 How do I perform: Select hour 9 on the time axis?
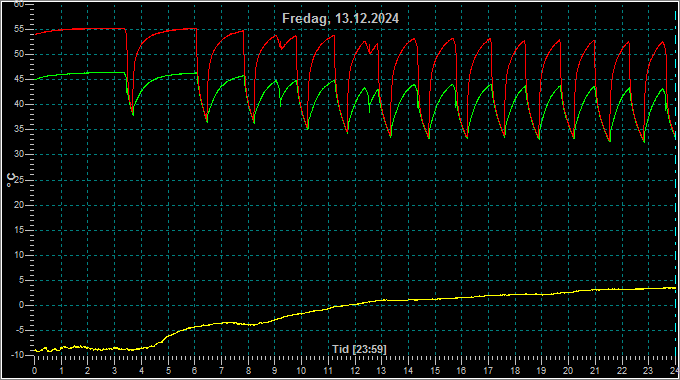pyautogui.click(x=275, y=371)
